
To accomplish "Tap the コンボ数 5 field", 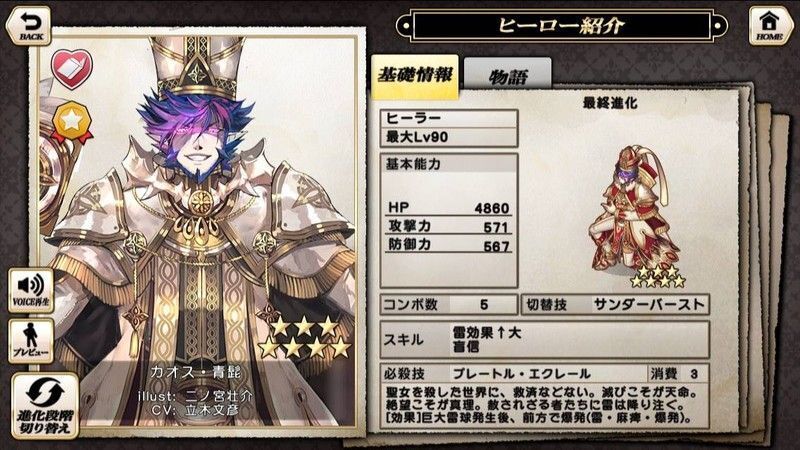I will 449,305.
